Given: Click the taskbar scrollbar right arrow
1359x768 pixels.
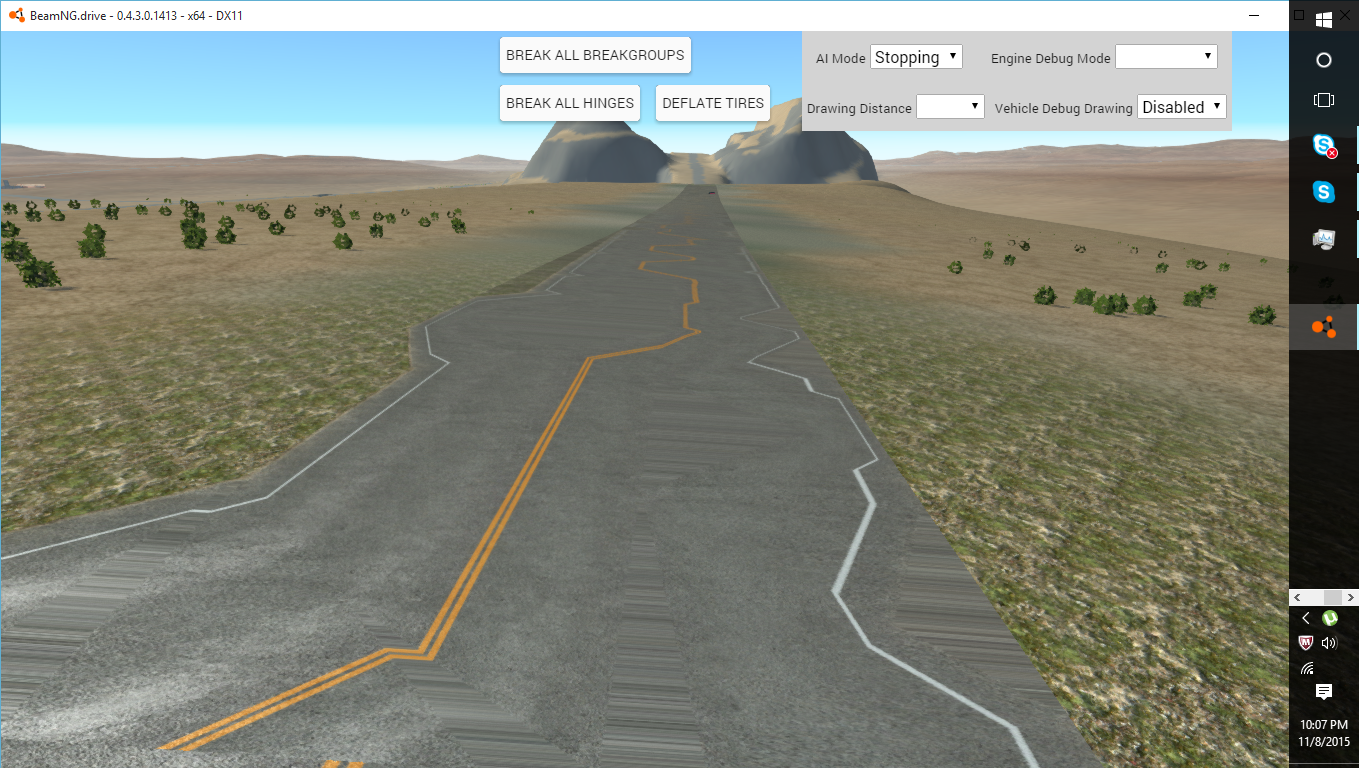Looking at the screenshot, I should coord(1352,597).
